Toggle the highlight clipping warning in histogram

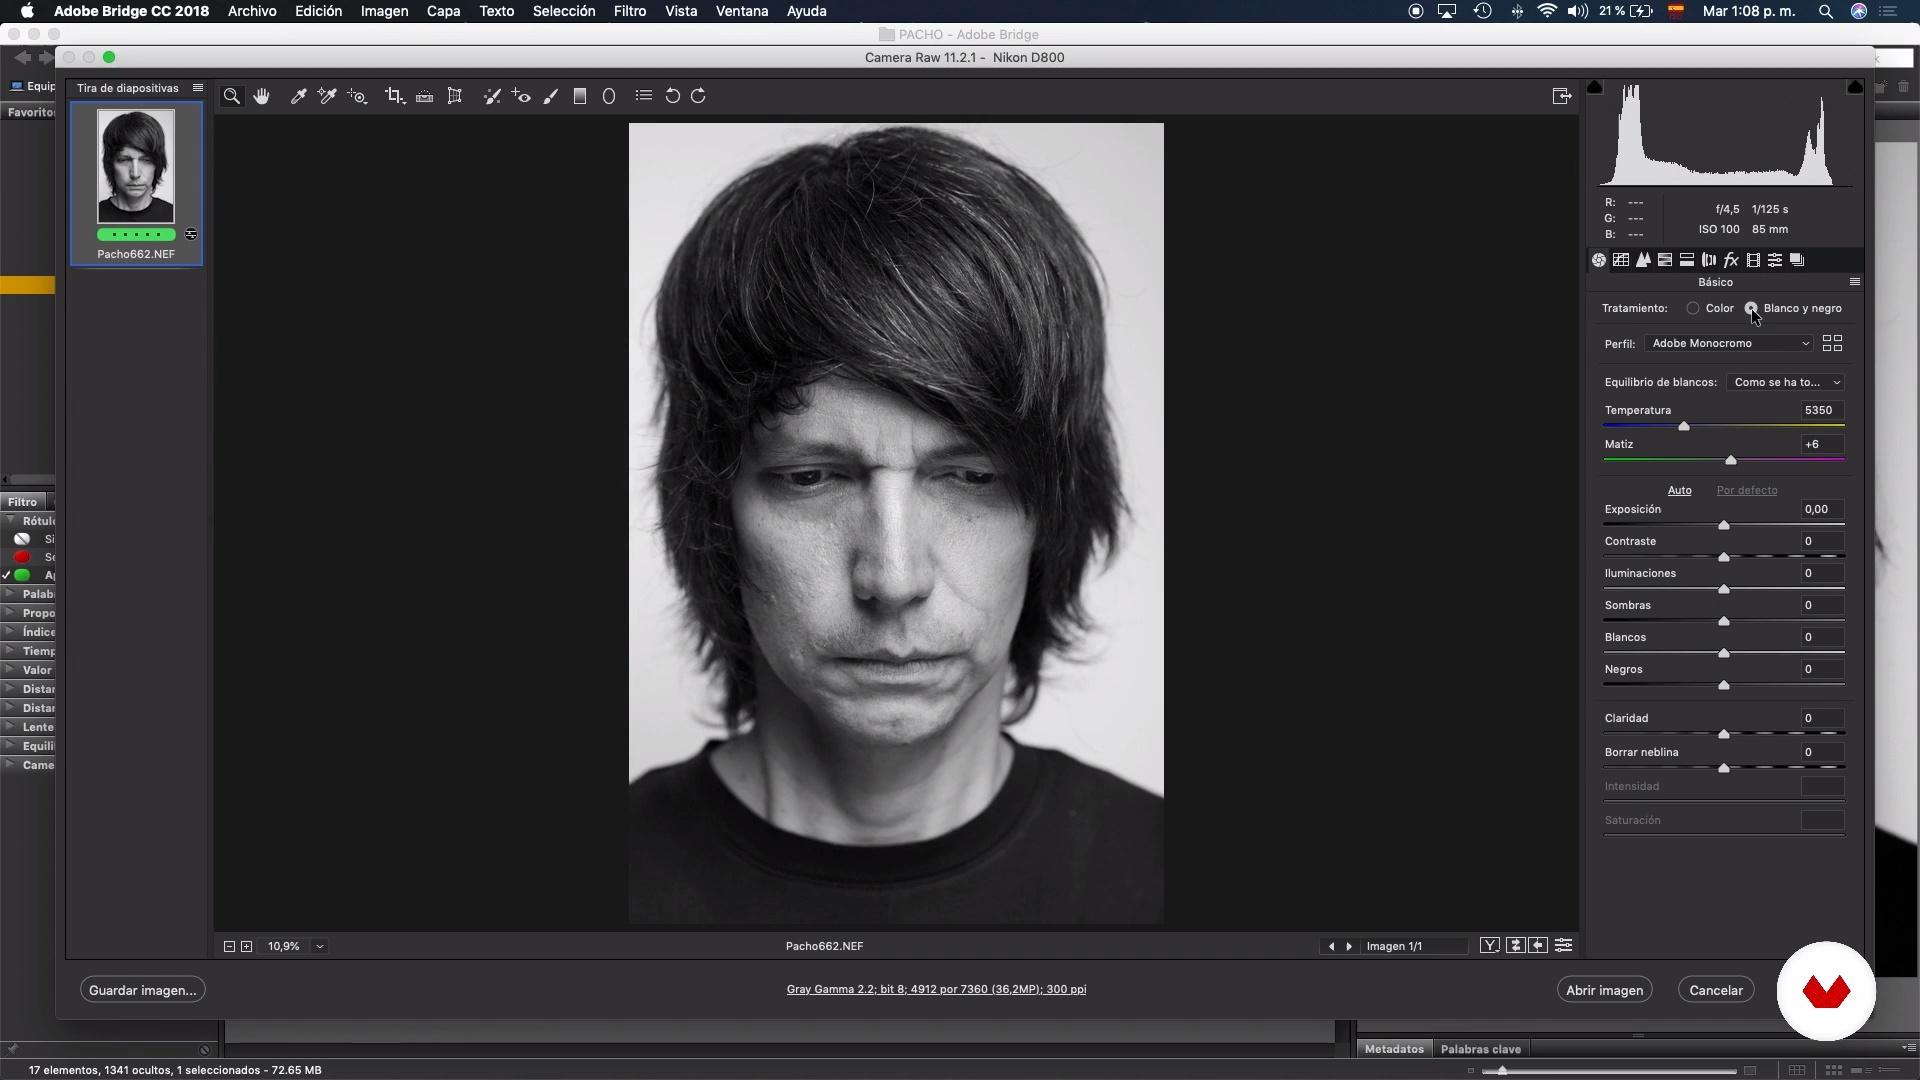point(1855,87)
